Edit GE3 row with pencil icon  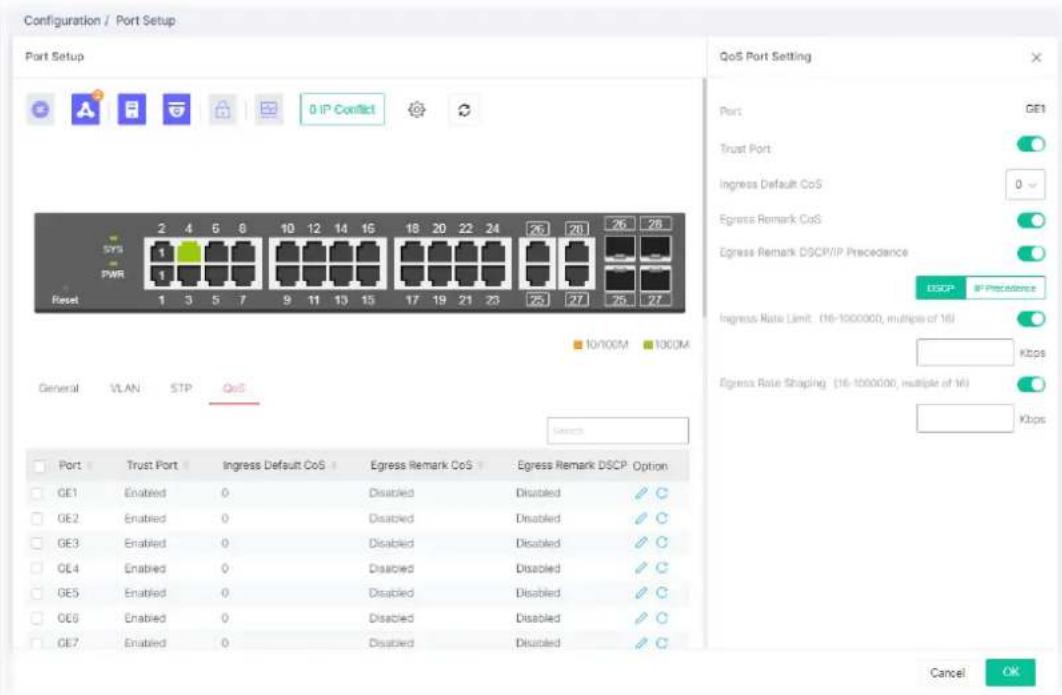pos(641,543)
